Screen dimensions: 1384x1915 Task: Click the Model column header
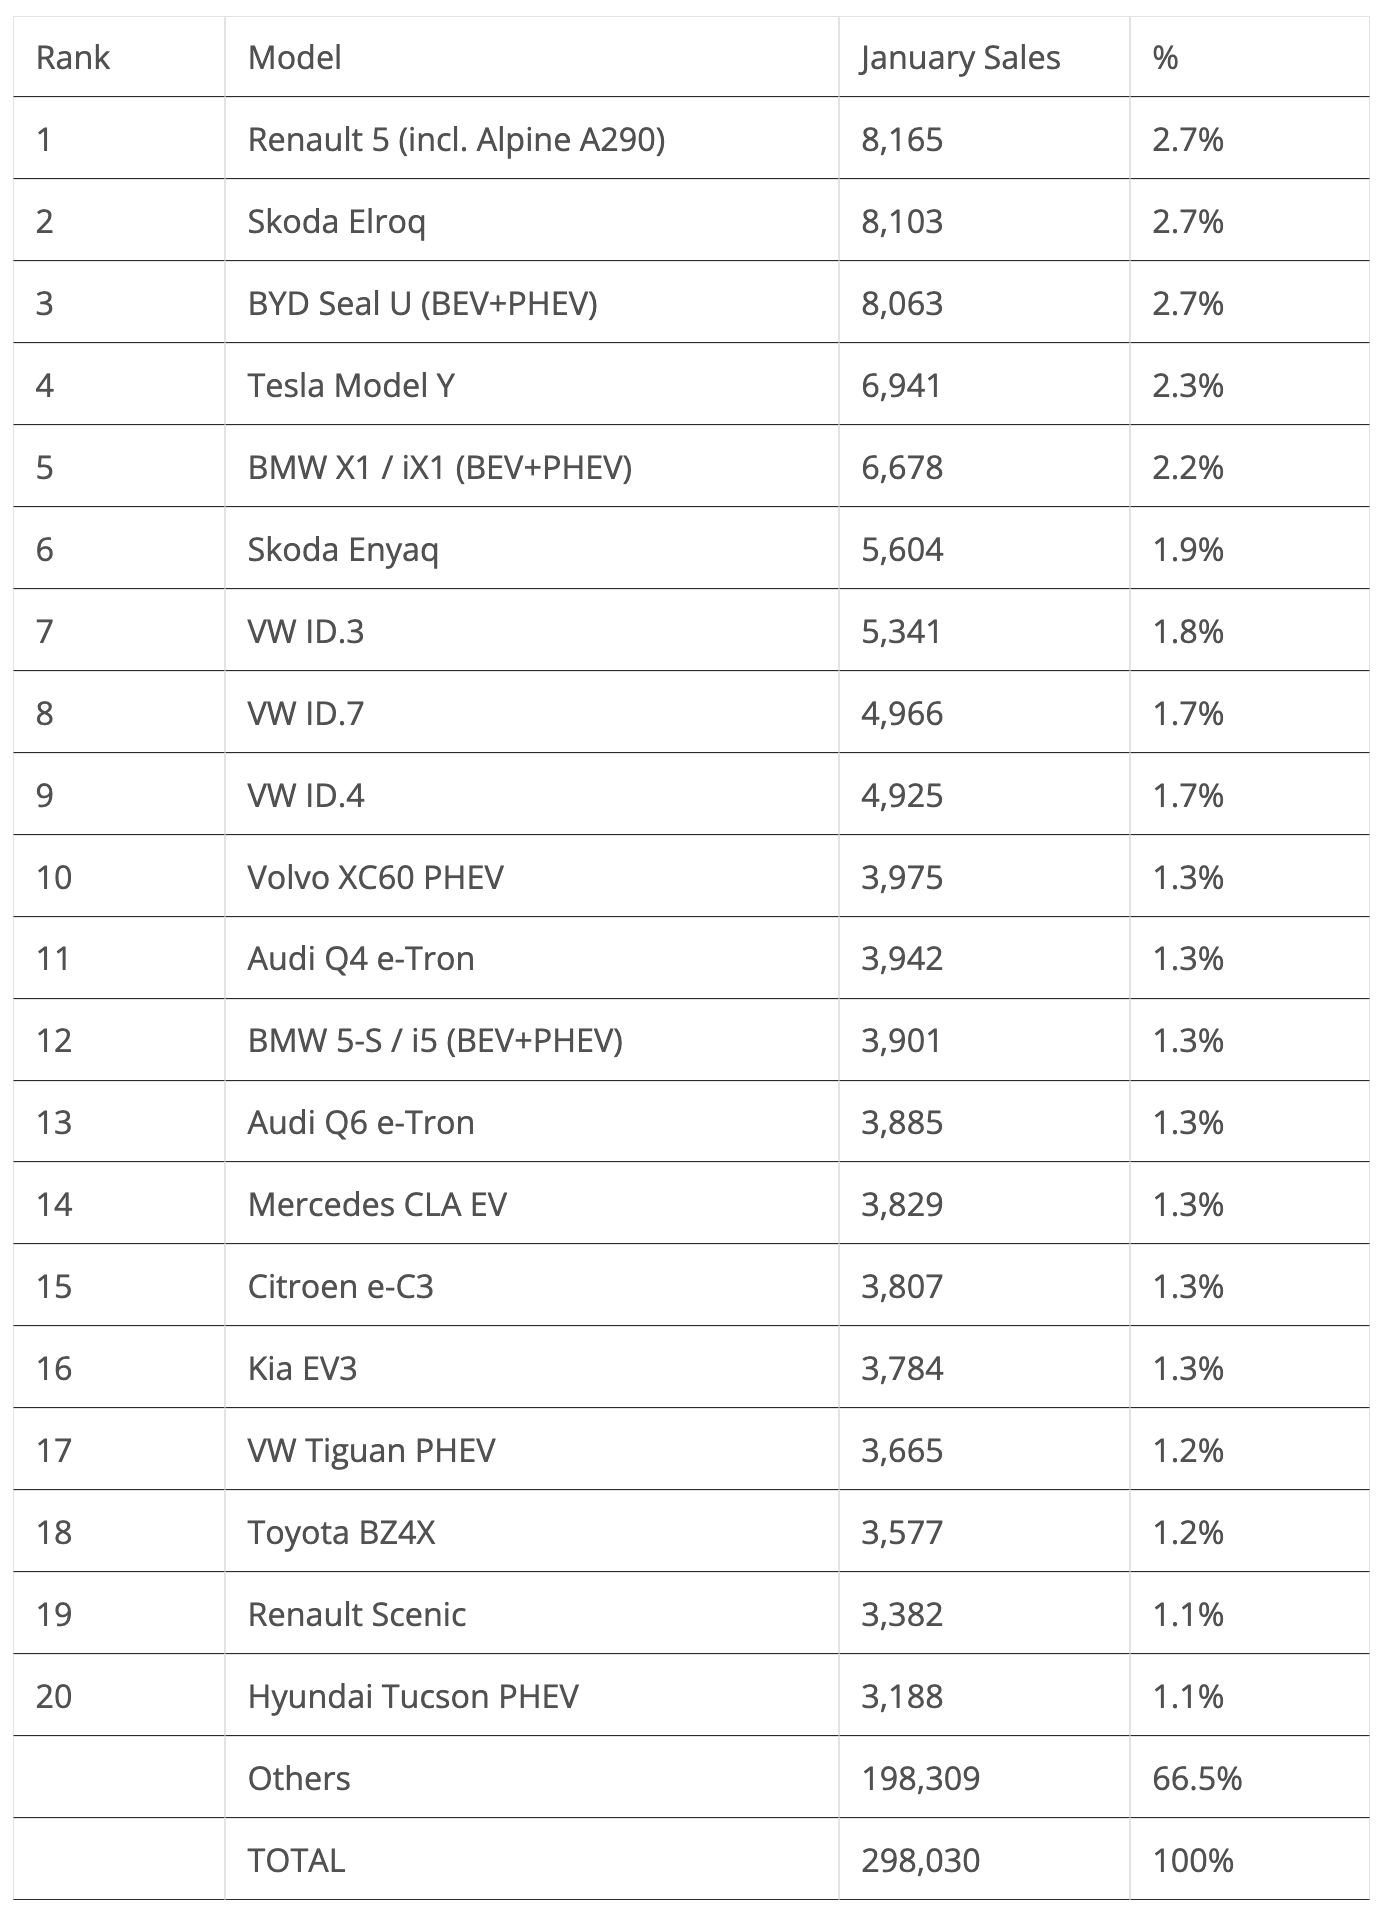coord(294,58)
